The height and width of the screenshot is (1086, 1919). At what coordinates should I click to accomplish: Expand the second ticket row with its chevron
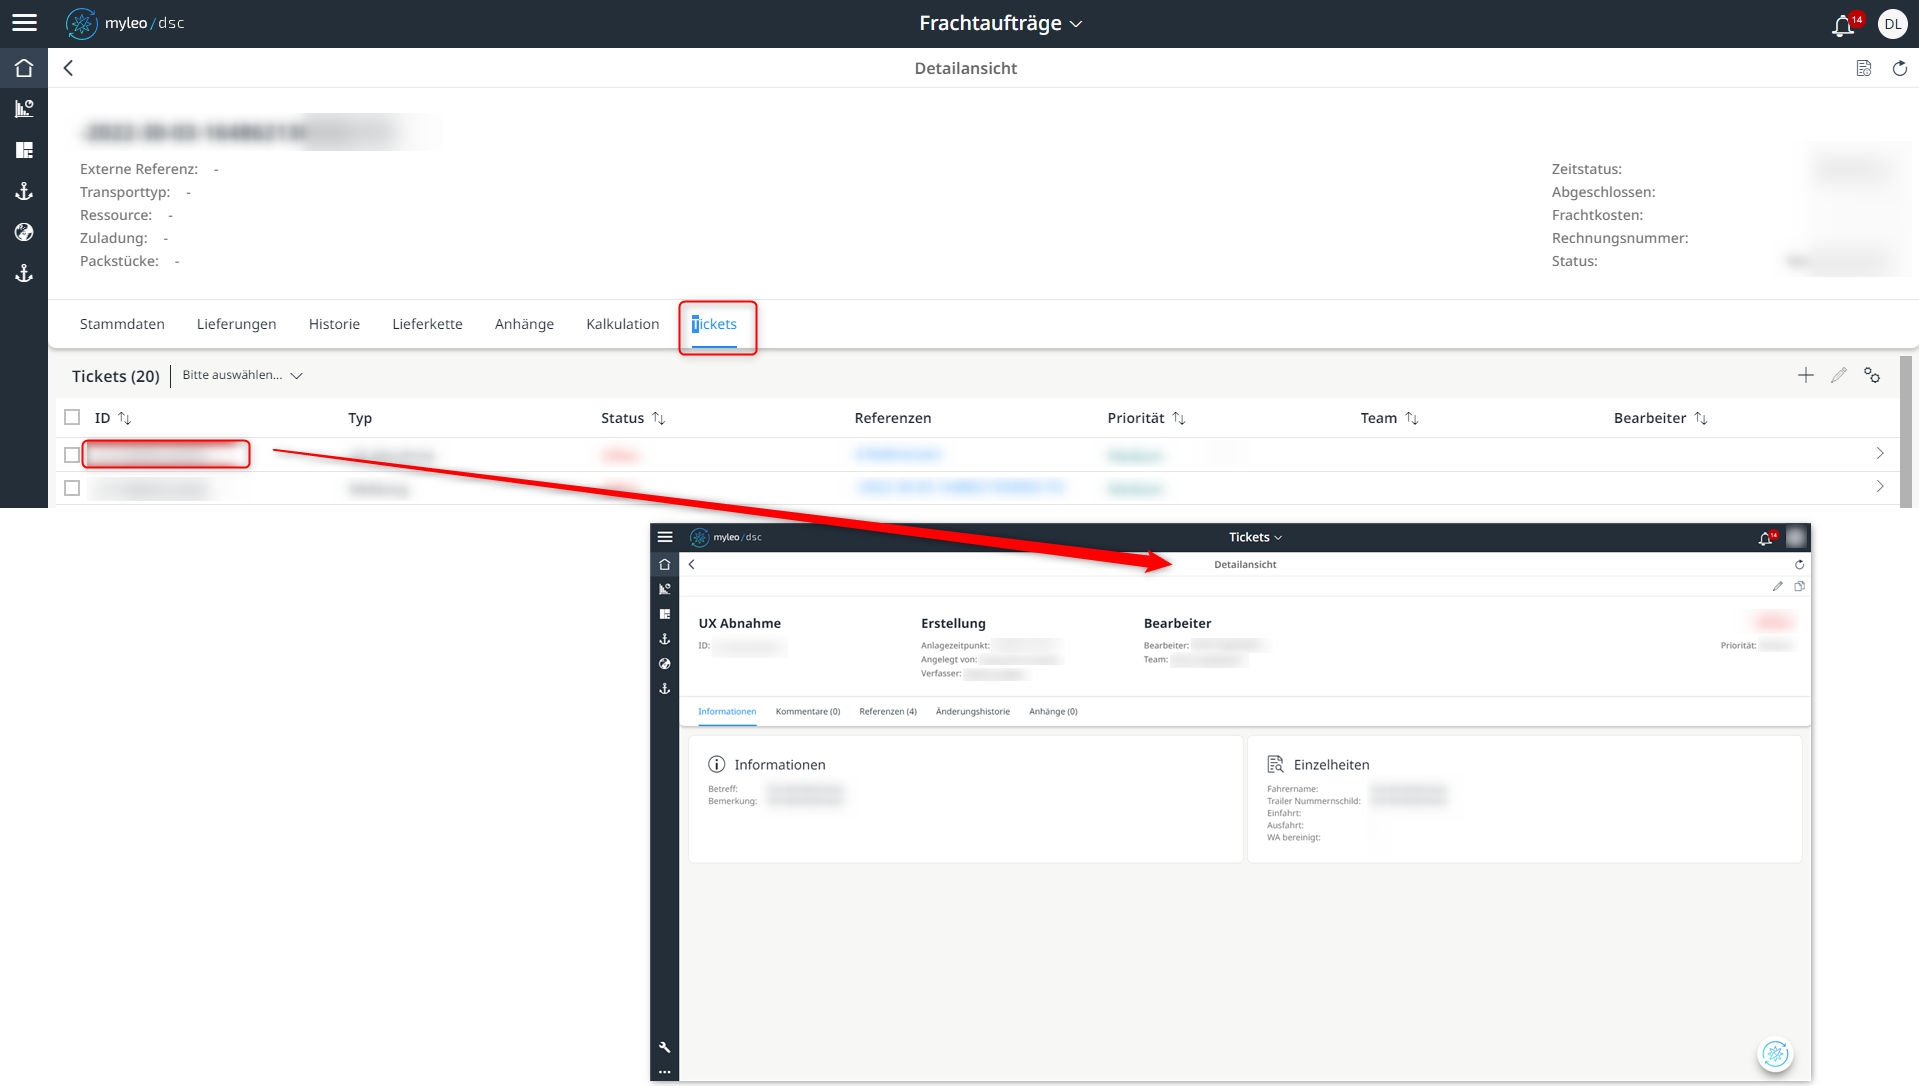click(1880, 487)
